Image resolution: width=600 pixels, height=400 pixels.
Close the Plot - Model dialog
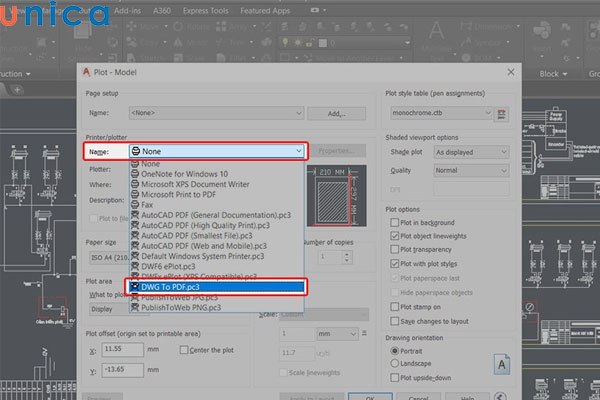510,72
